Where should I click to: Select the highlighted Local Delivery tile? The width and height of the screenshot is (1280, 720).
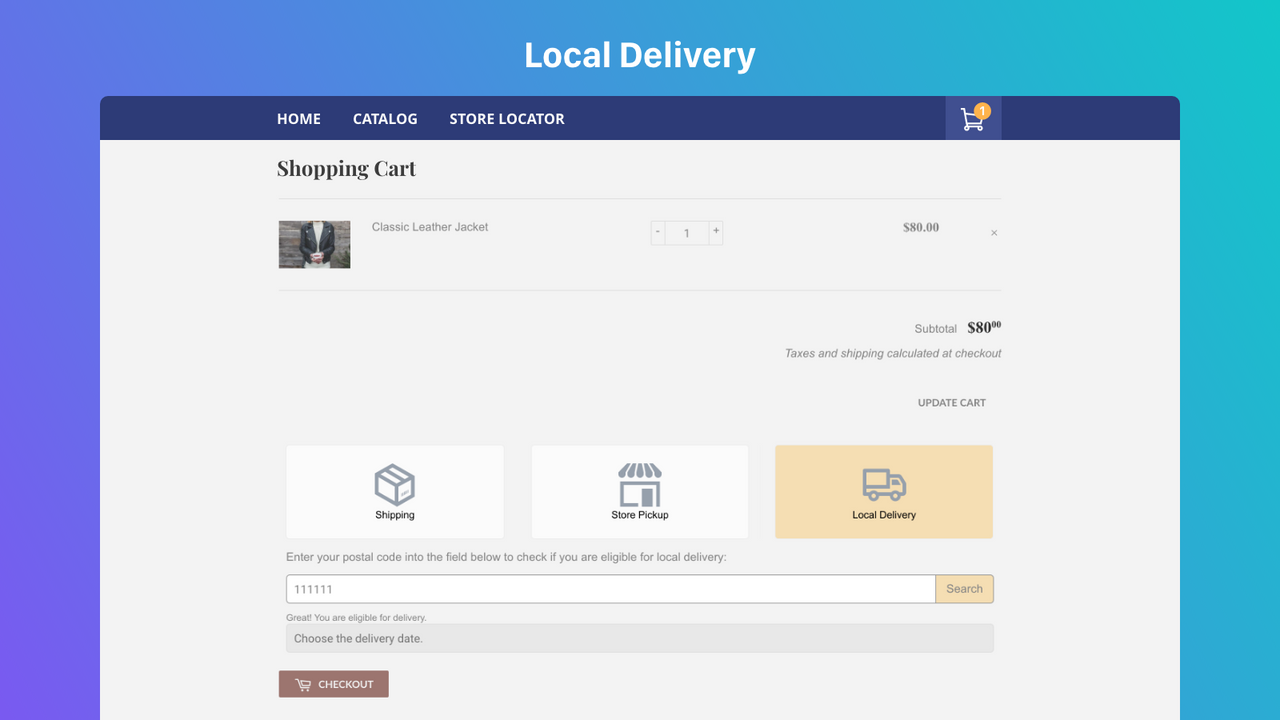[x=883, y=491]
